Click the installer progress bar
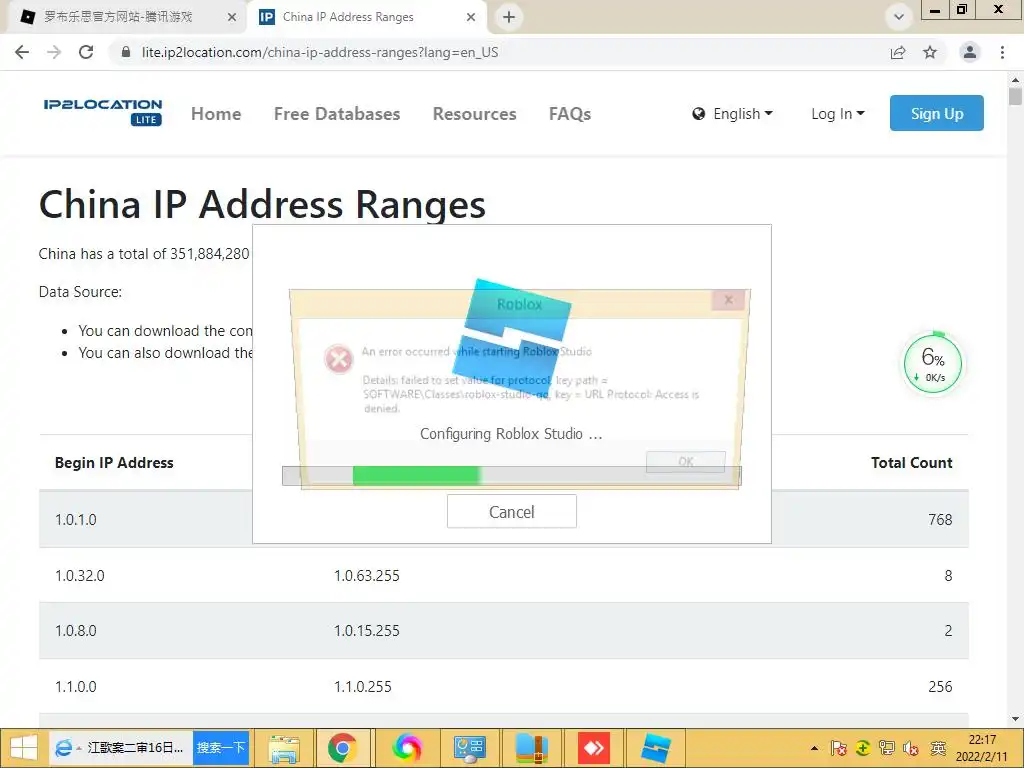This screenshot has width=1024, height=768. click(x=511, y=475)
